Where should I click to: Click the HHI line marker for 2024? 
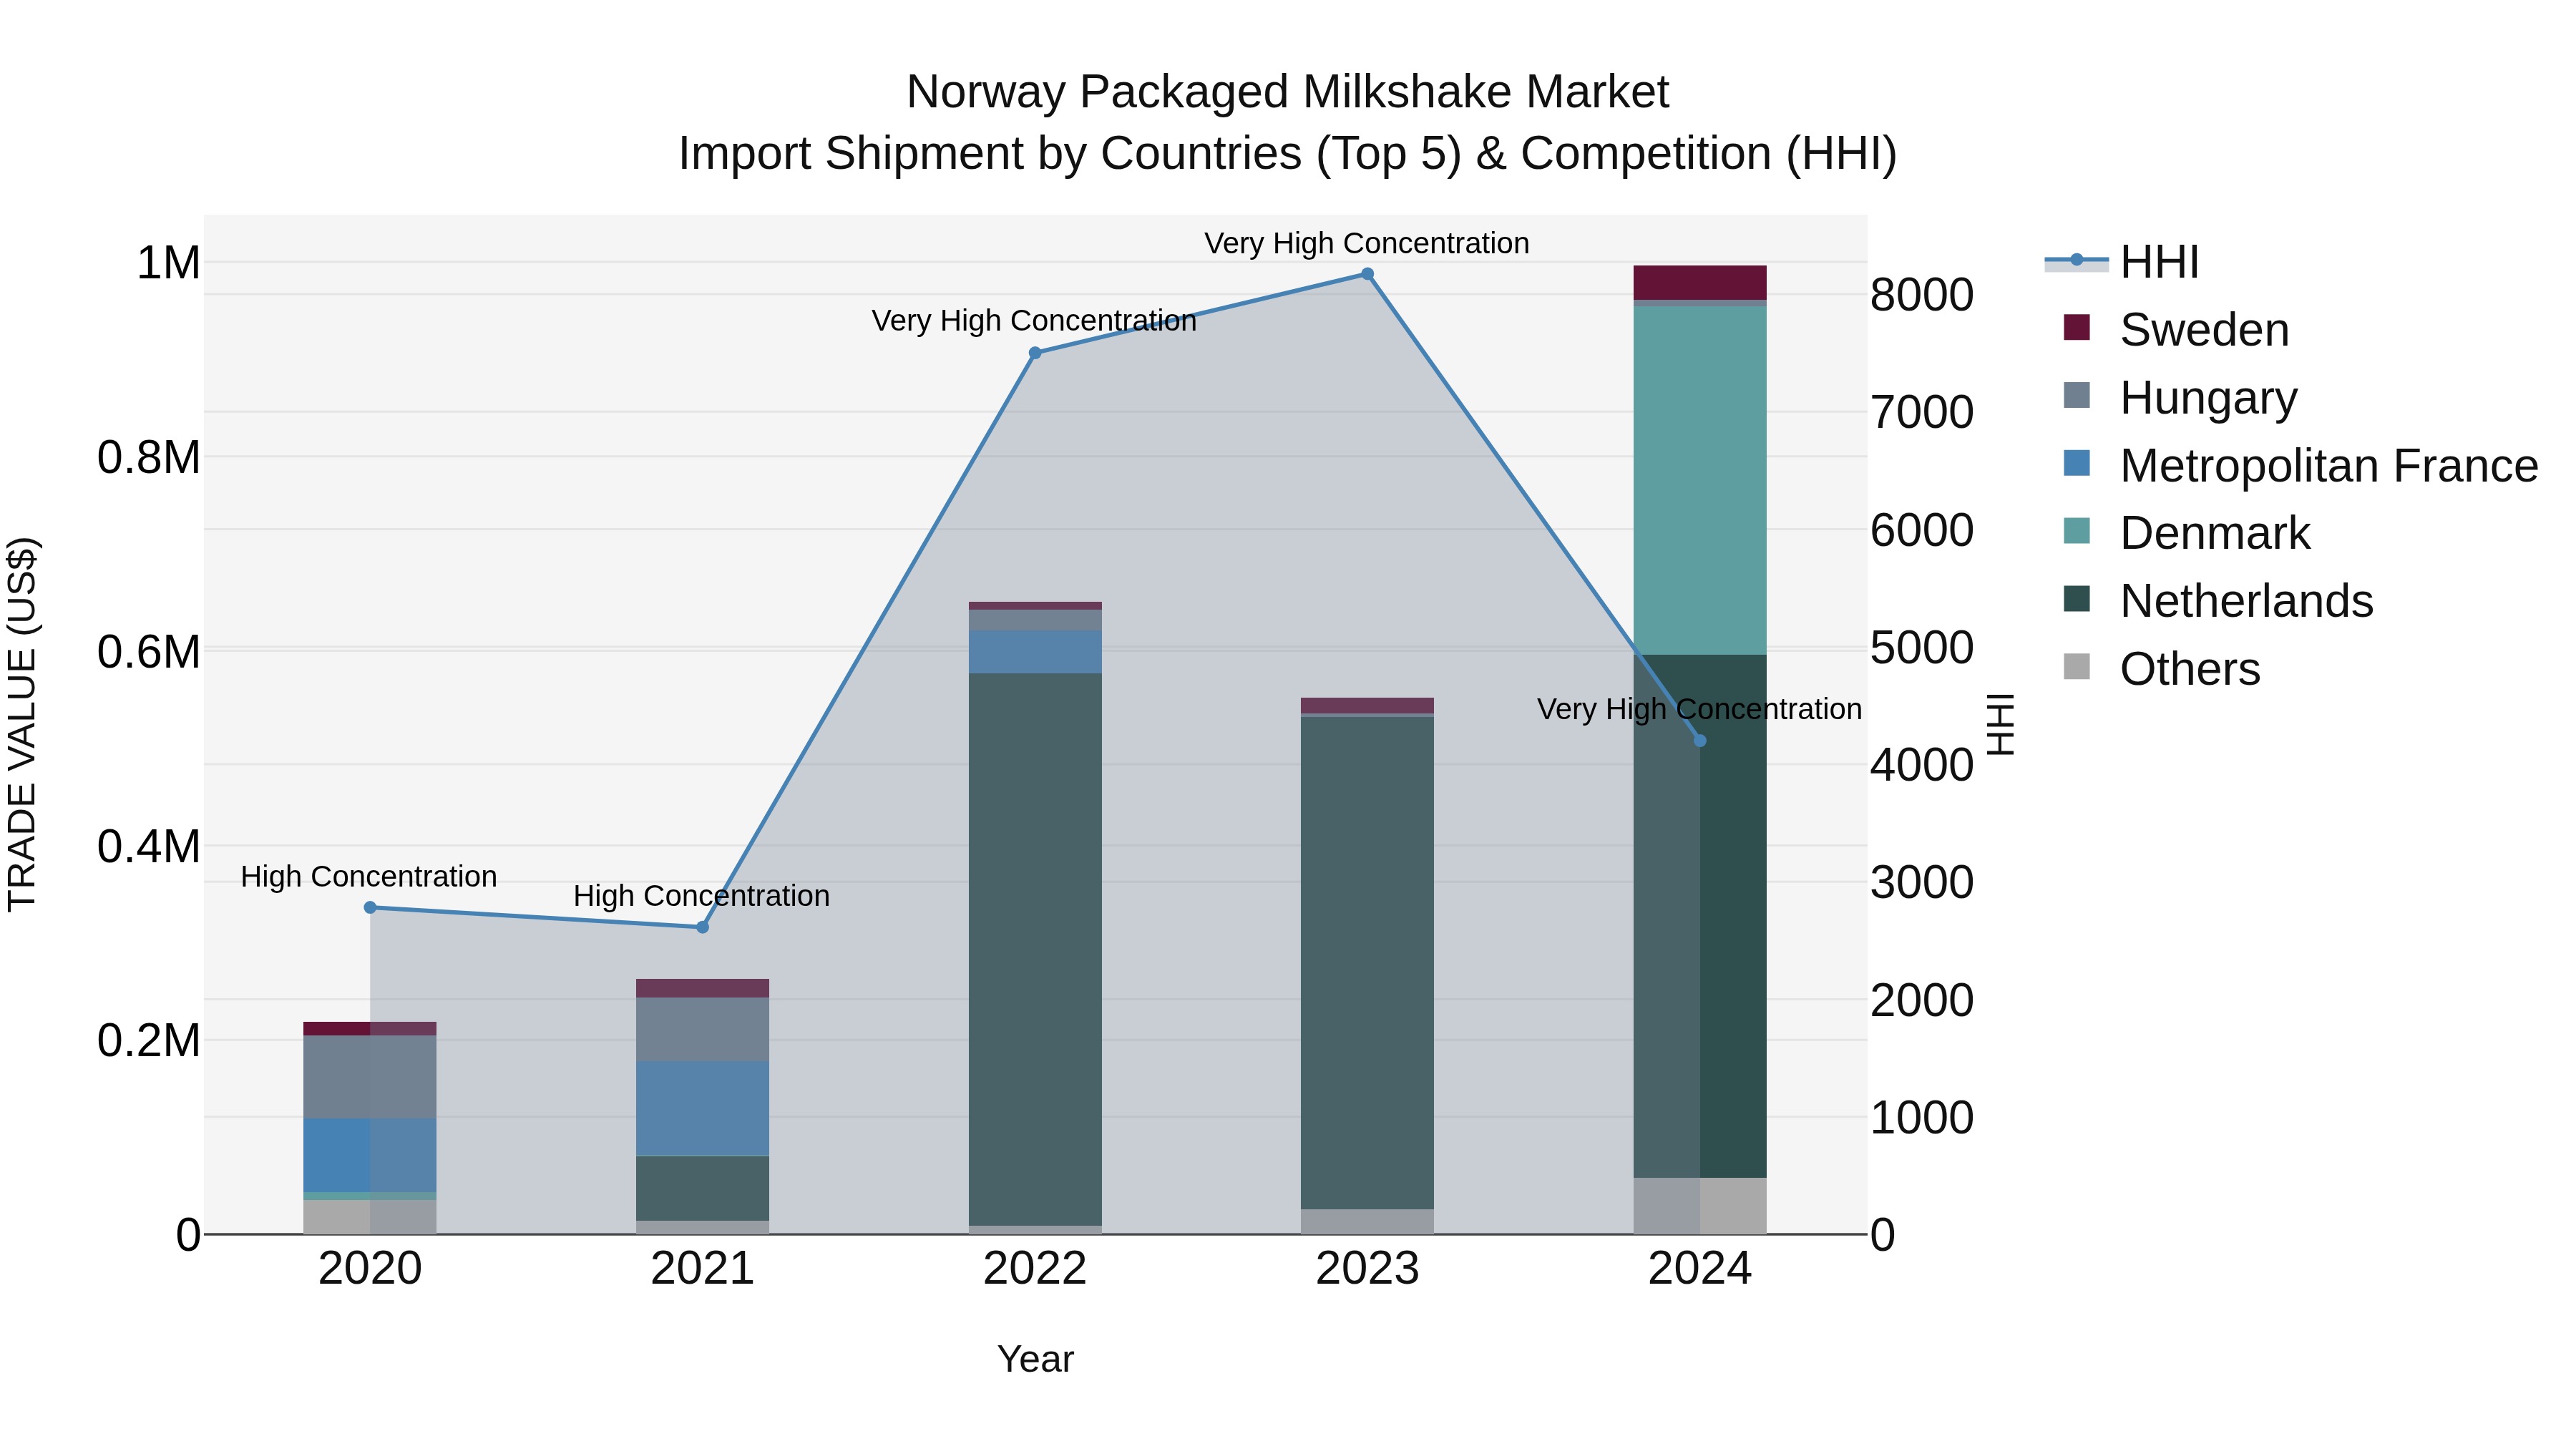point(1700,741)
